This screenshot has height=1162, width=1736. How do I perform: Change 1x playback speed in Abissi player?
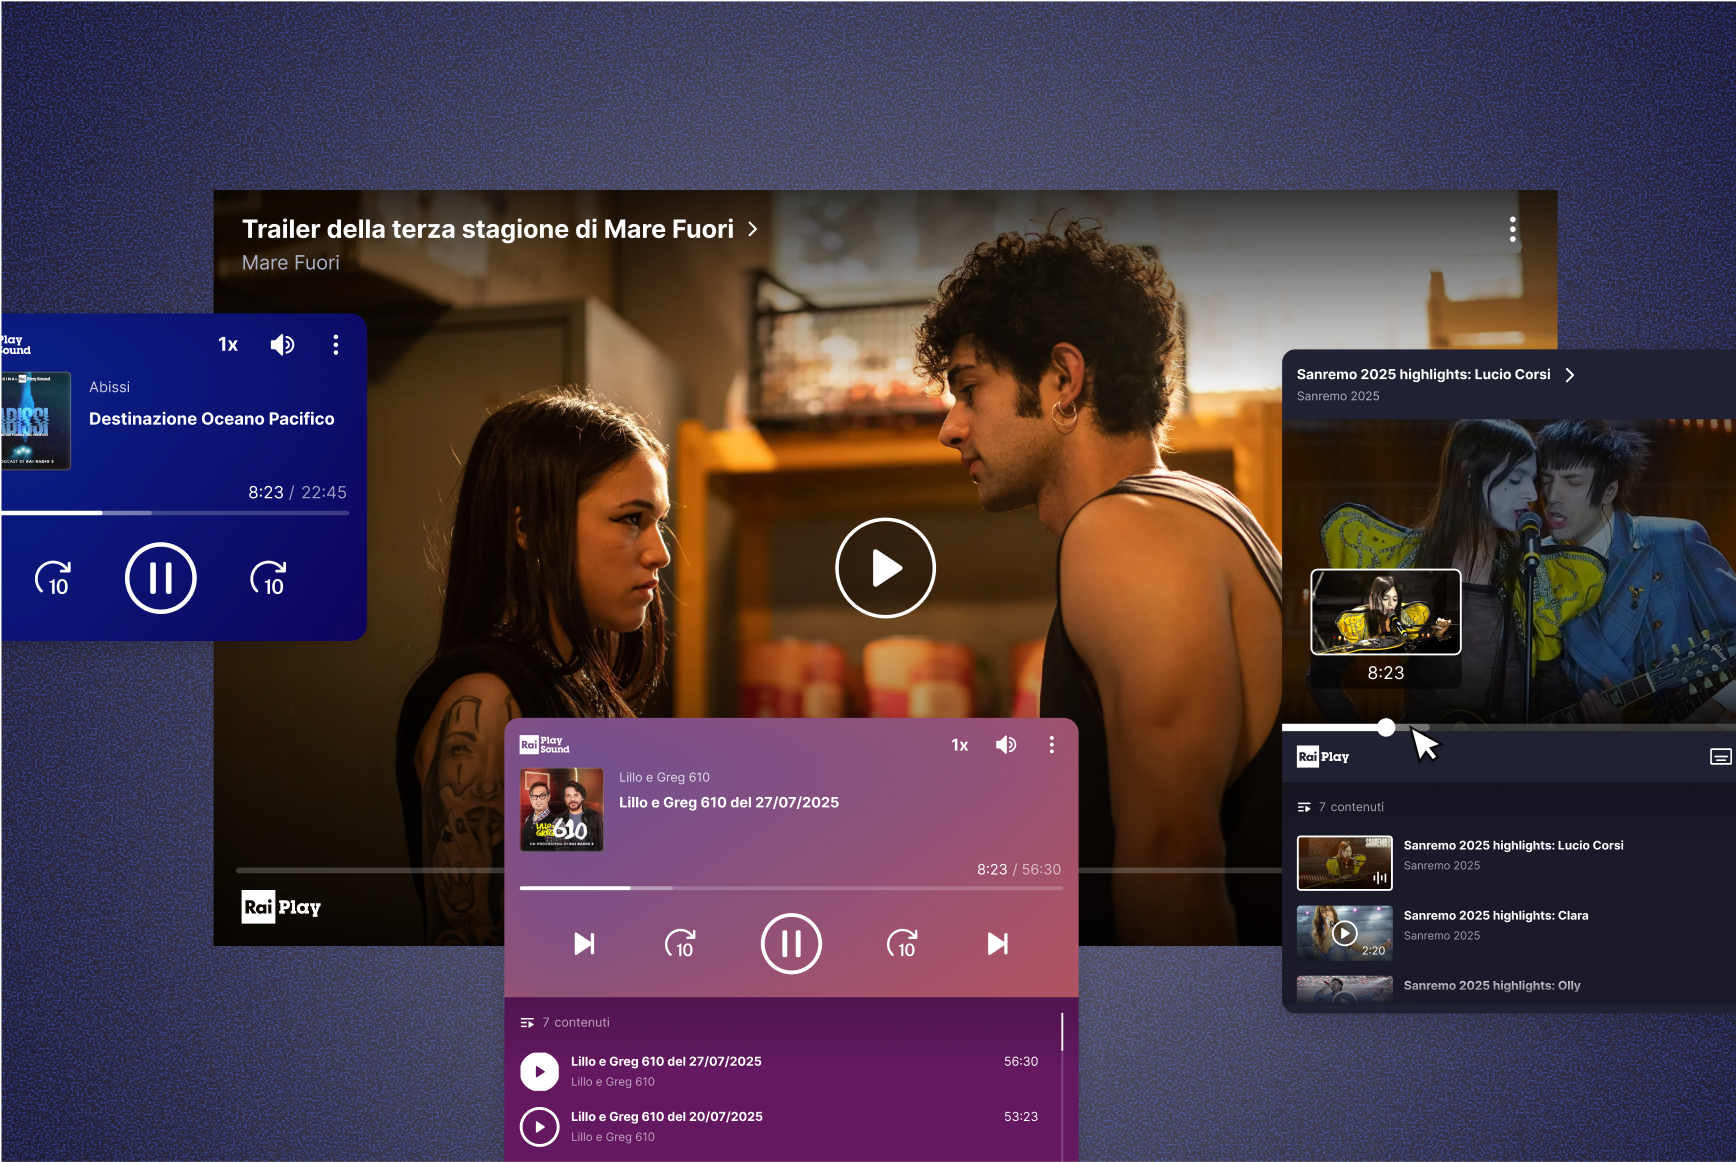tap(228, 345)
